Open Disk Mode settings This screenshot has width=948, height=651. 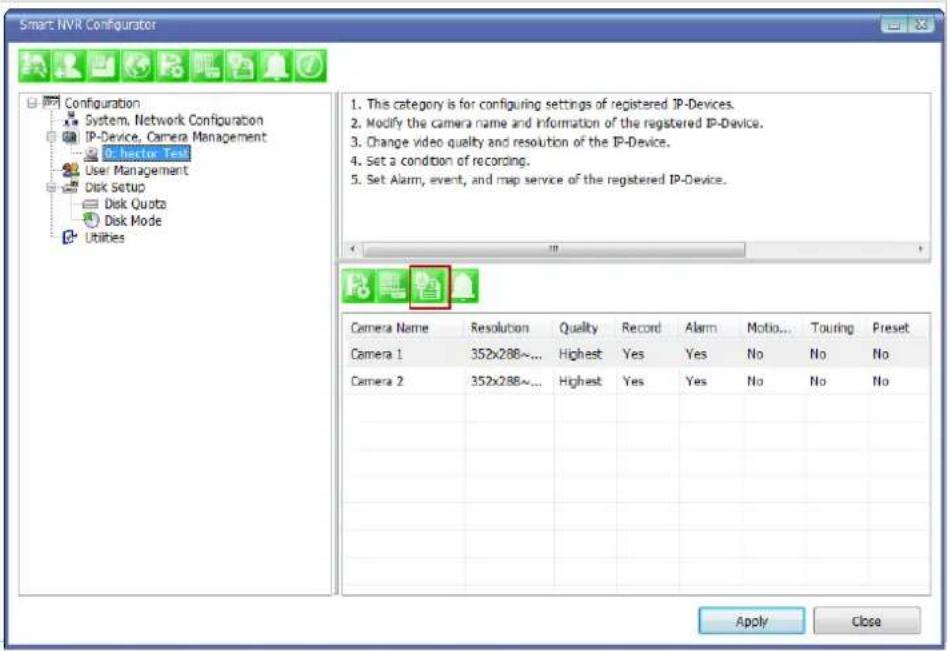pyautogui.click(x=132, y=221)
